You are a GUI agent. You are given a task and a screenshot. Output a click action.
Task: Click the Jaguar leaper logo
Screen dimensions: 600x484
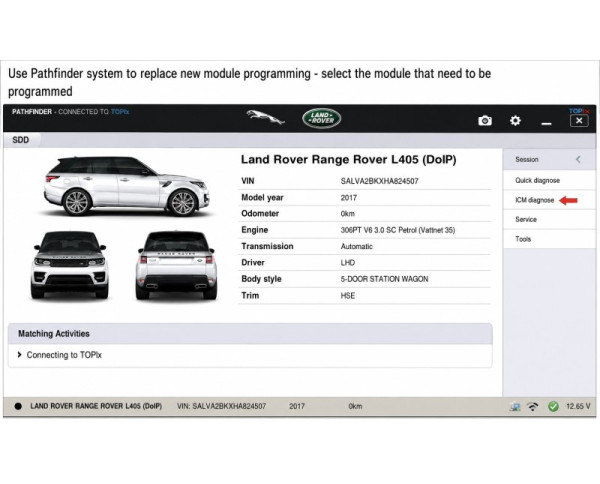tap(266, 117)
